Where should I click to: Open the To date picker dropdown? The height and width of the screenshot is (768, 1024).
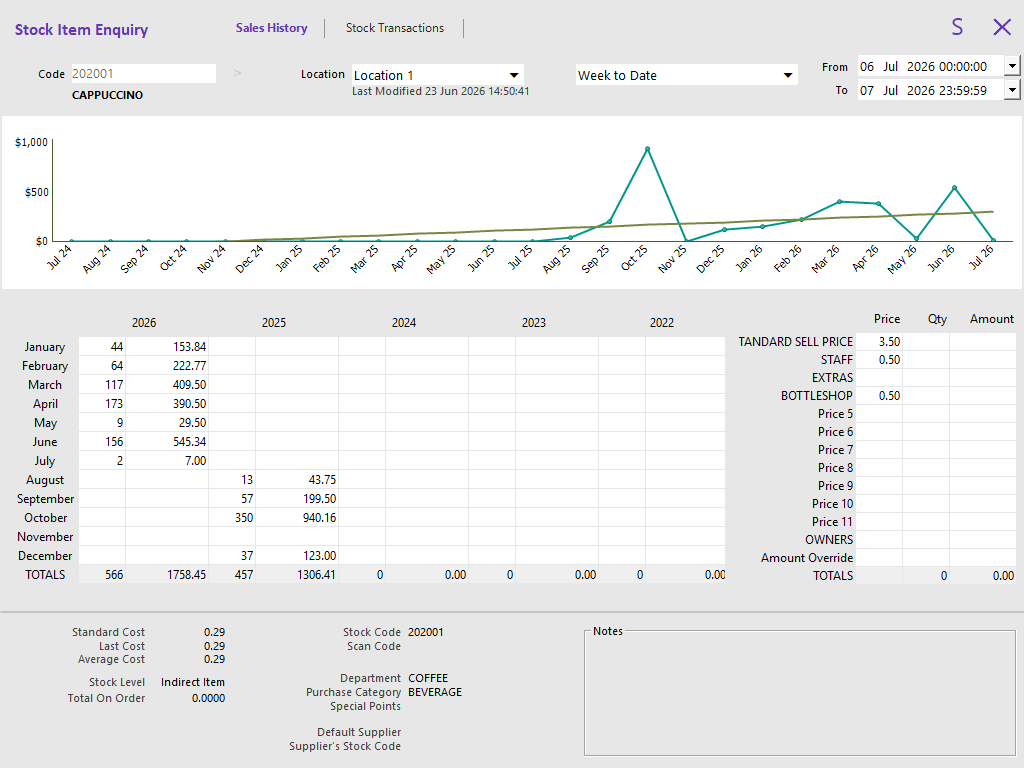[1012, 90]
